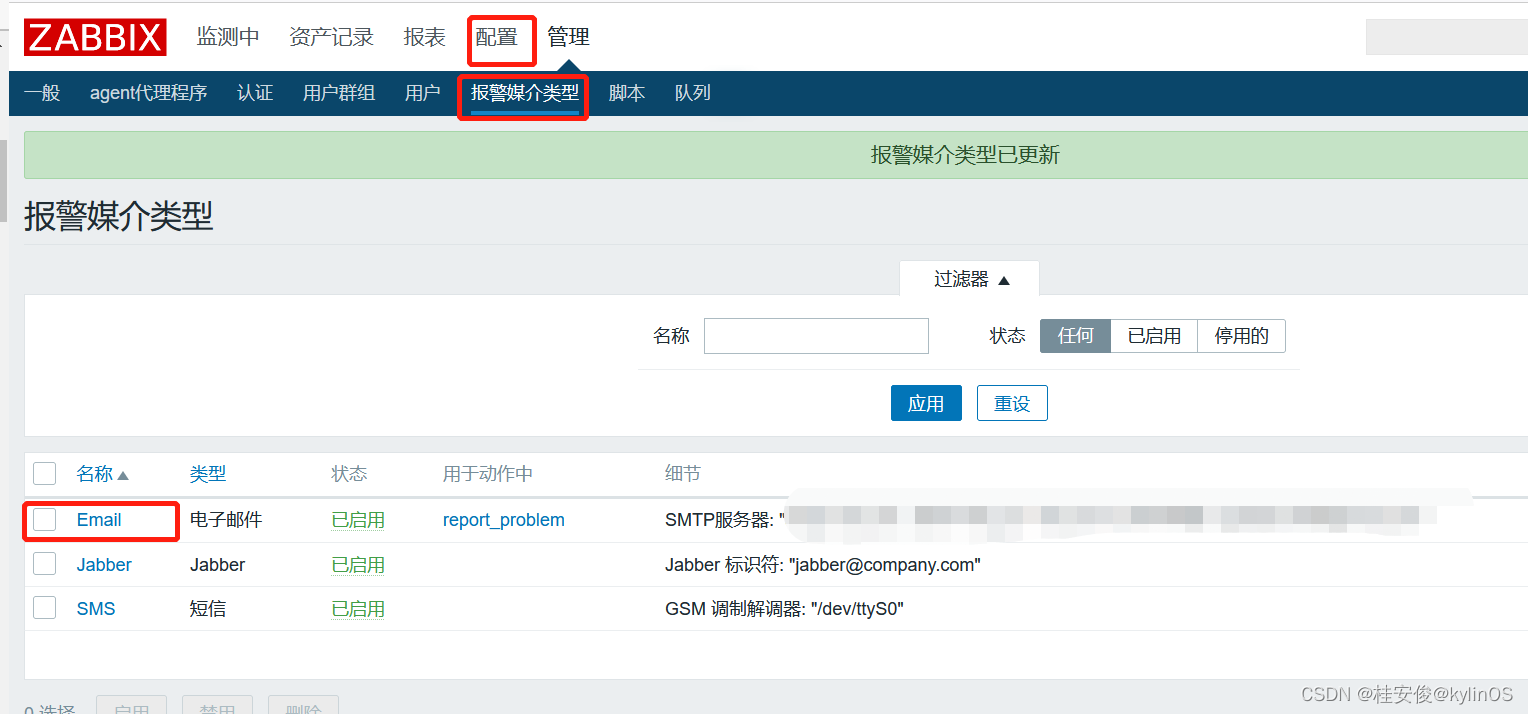Viewport: 1528px width, 714px height.
Task: Open the 用户 submenu
Action: [423, 93]
